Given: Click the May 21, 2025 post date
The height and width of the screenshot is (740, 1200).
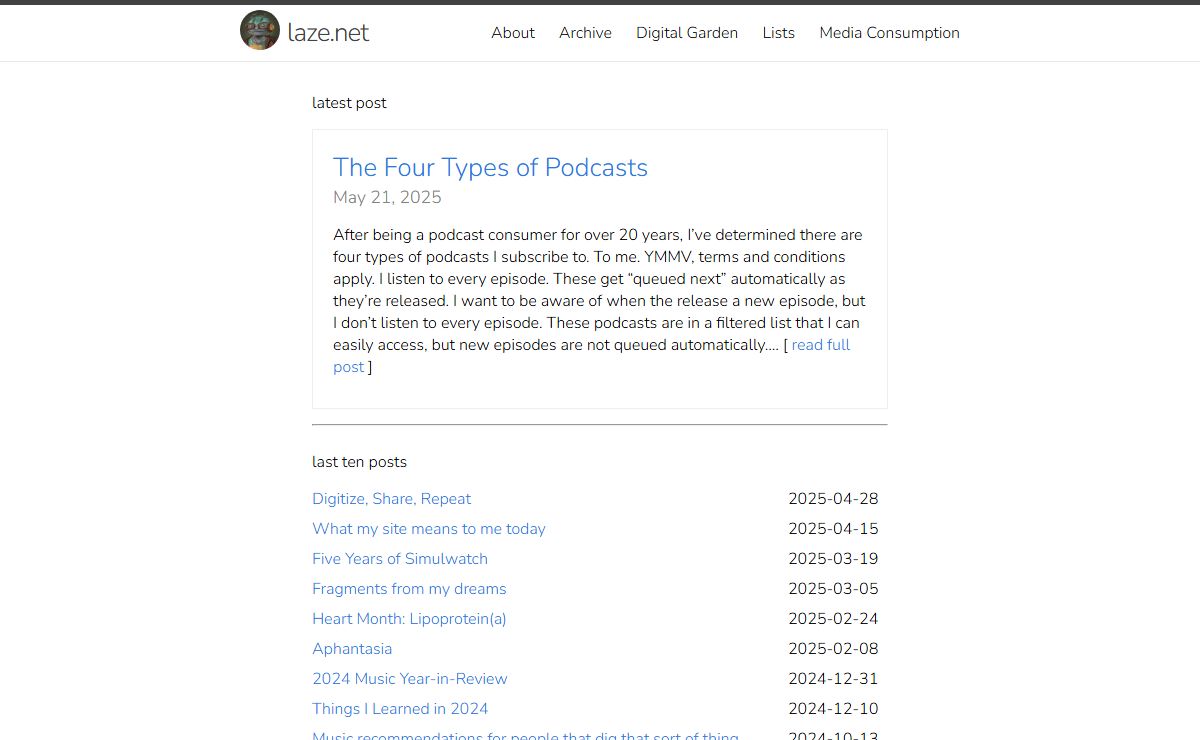Looking at the screenshot, I should tap(387, 197).
